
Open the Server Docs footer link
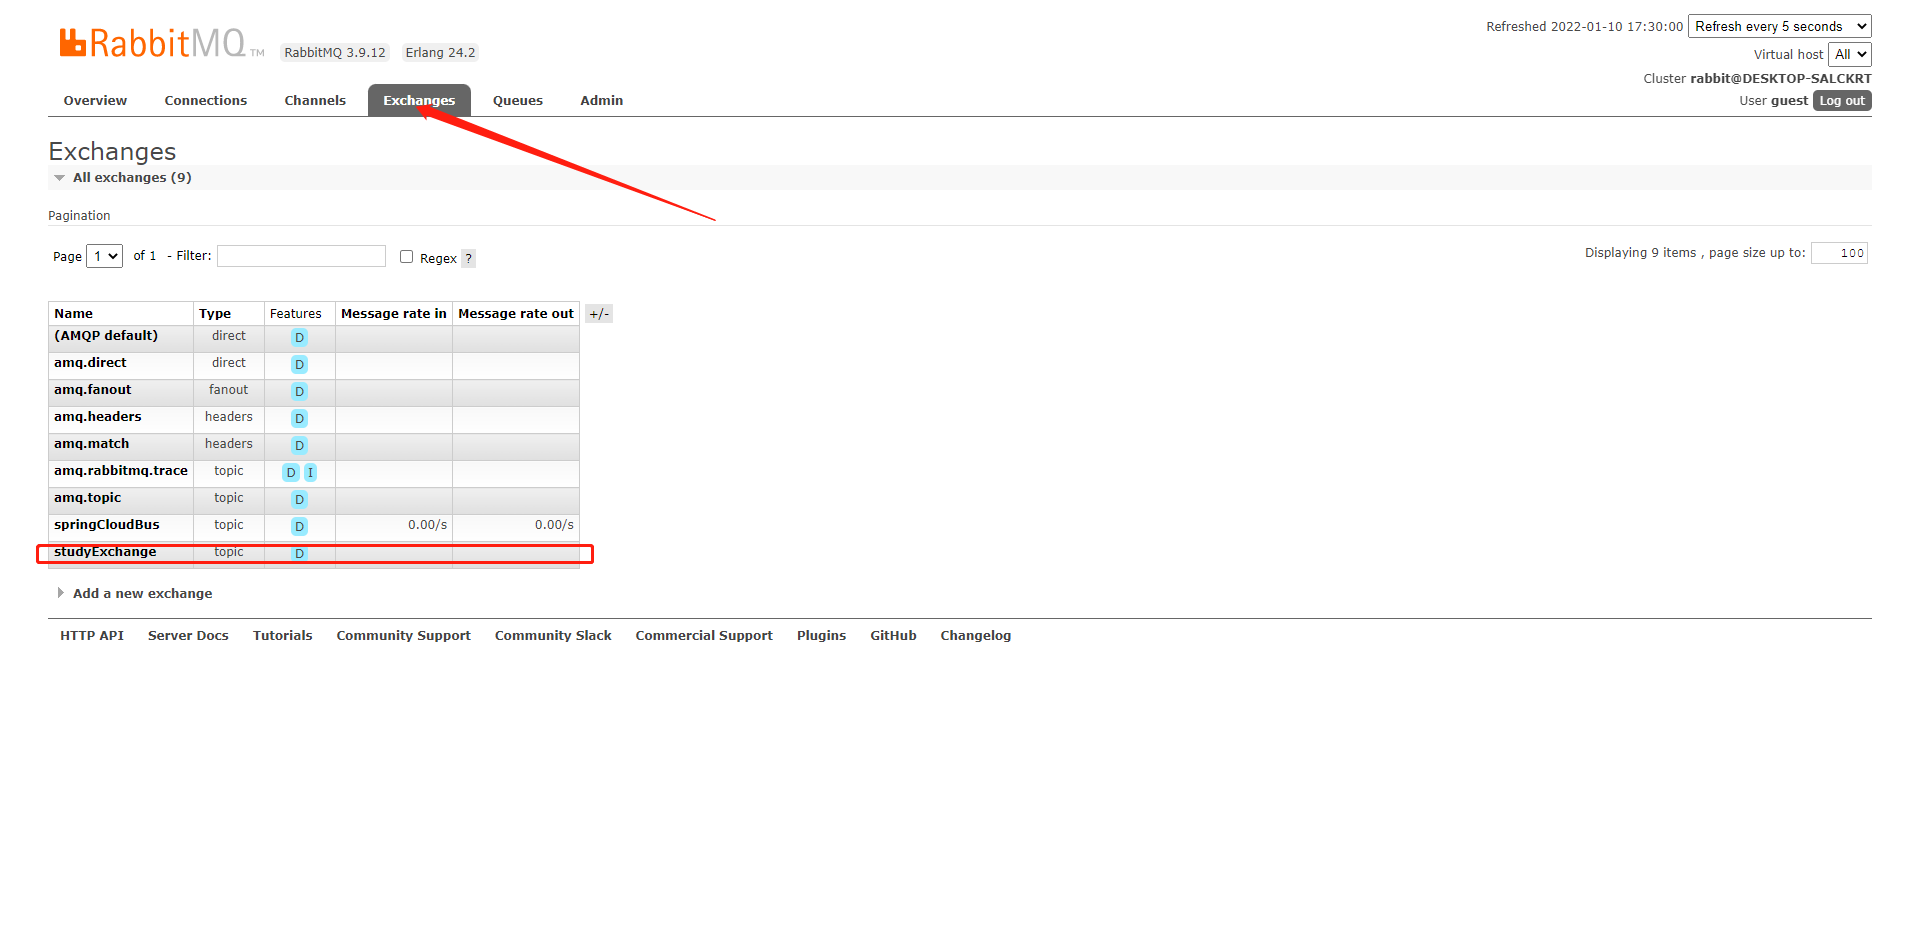(x=188, y=636)
